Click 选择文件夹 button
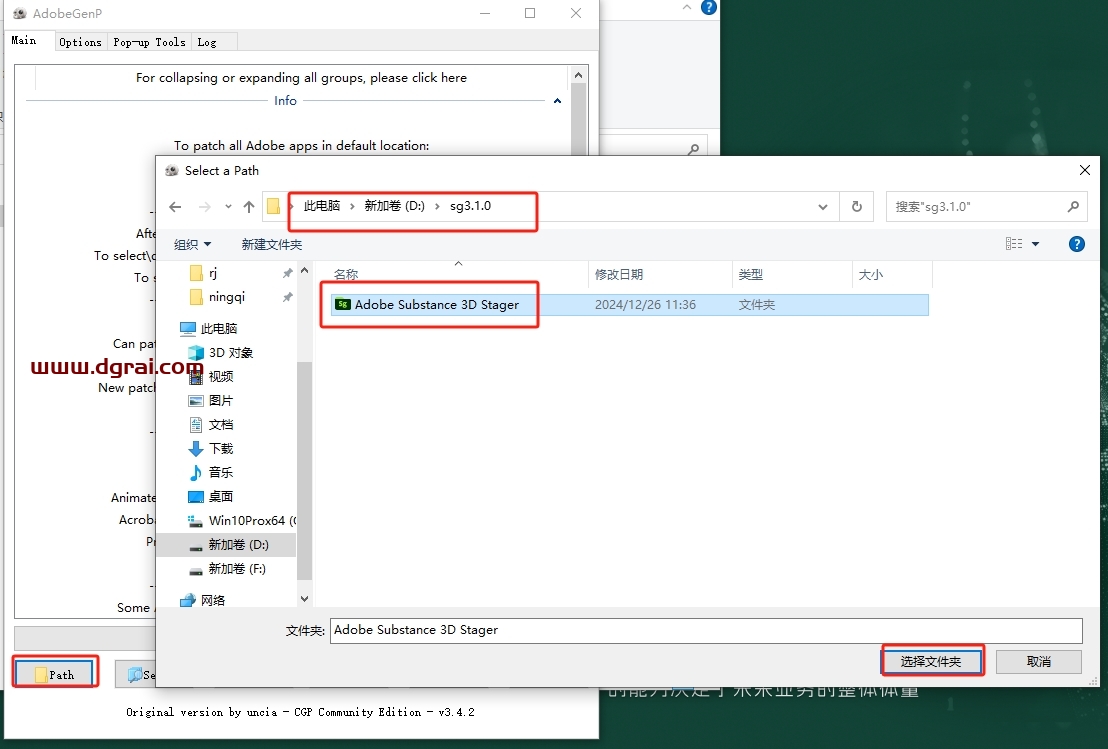This screenshot has width=1108, height=749. (931, 661)
